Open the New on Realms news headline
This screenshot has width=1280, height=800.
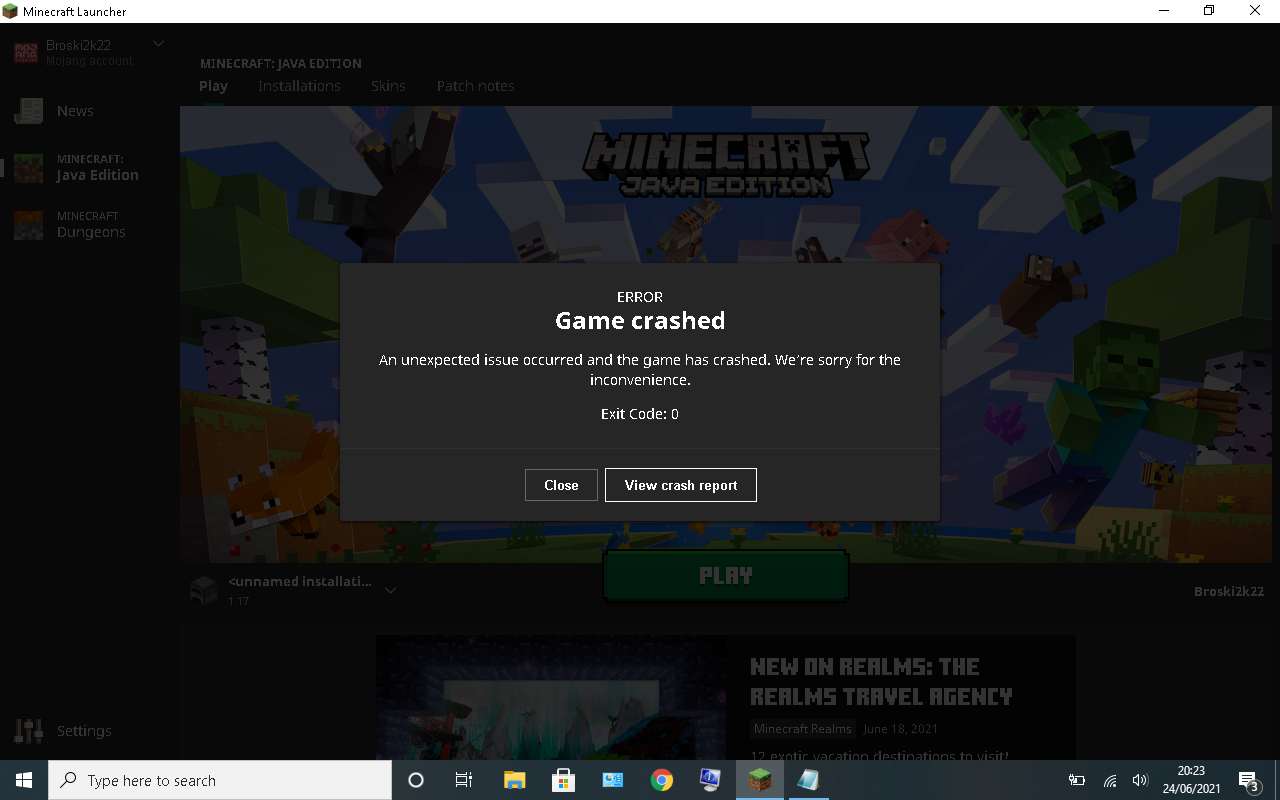pos(881,681)
